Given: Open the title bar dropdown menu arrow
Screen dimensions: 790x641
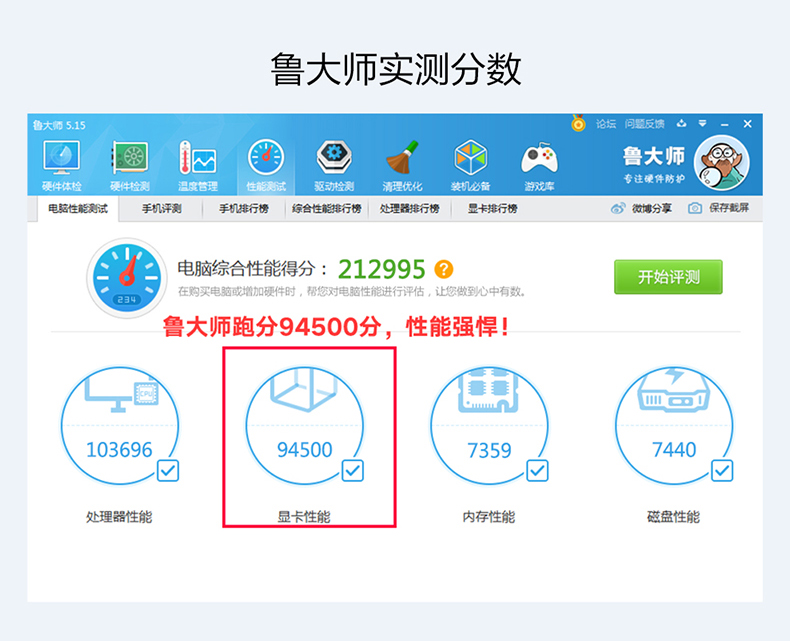Looking at the screenshot, I should click(702, 123).
